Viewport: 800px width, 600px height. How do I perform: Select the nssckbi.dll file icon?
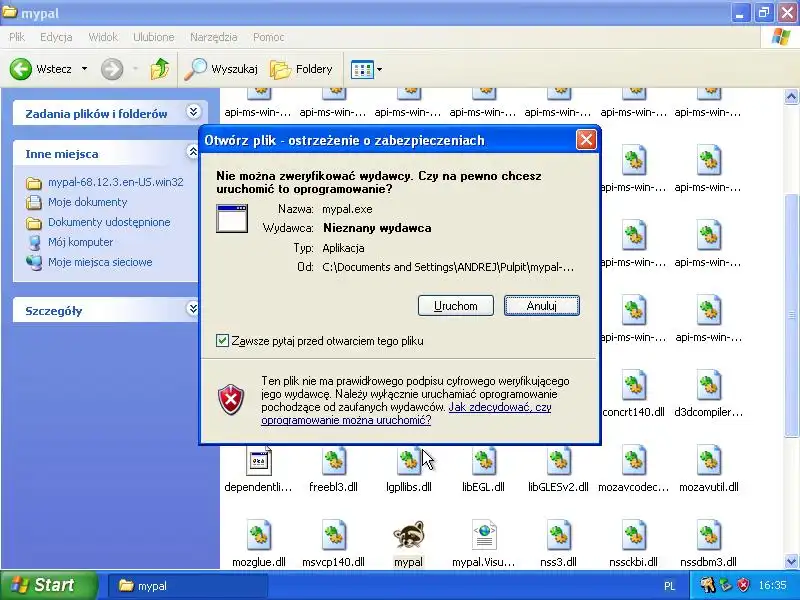click(x=633, y=535)
